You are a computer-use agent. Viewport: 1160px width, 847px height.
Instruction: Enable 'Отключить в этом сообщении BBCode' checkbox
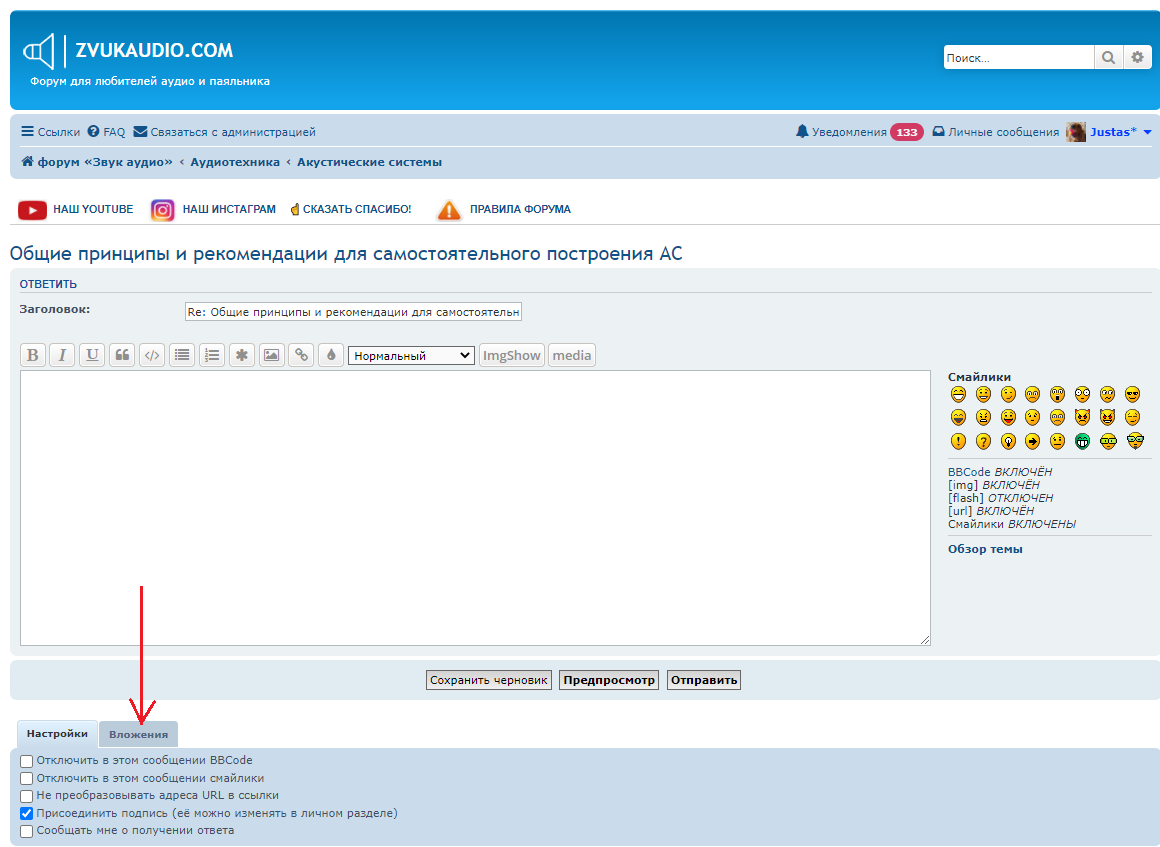27,761
